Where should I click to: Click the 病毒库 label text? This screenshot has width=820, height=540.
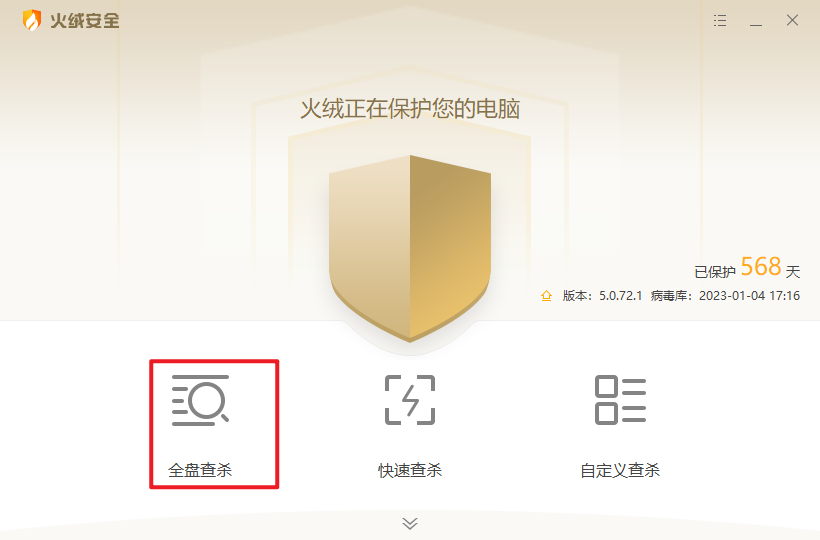click(x=669, y=296)
